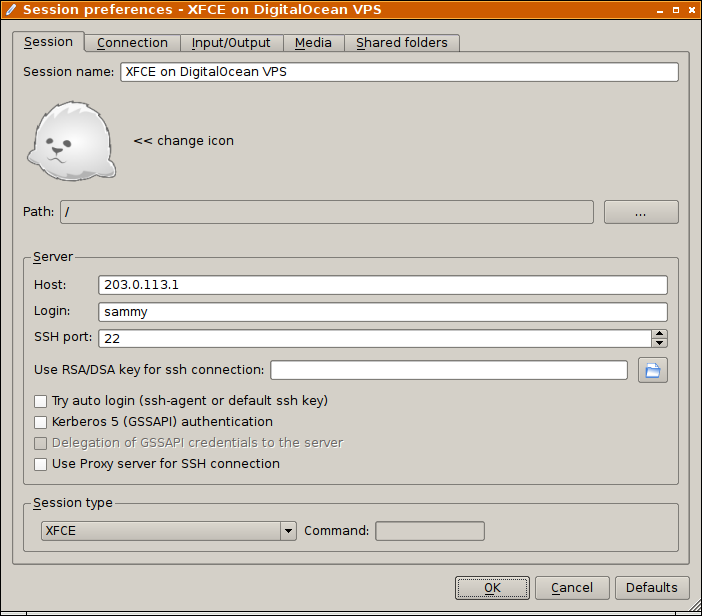
Task: Maximize the Session preferences window
Action: click(676, 10)
